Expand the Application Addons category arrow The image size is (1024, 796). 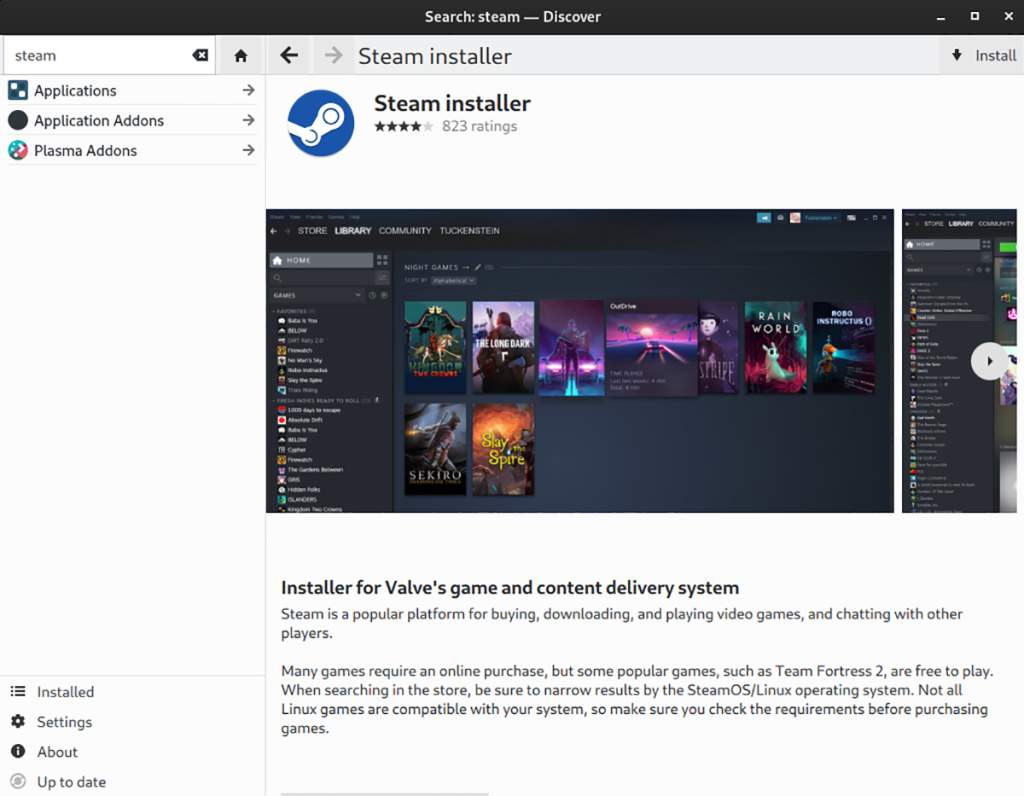248,121
